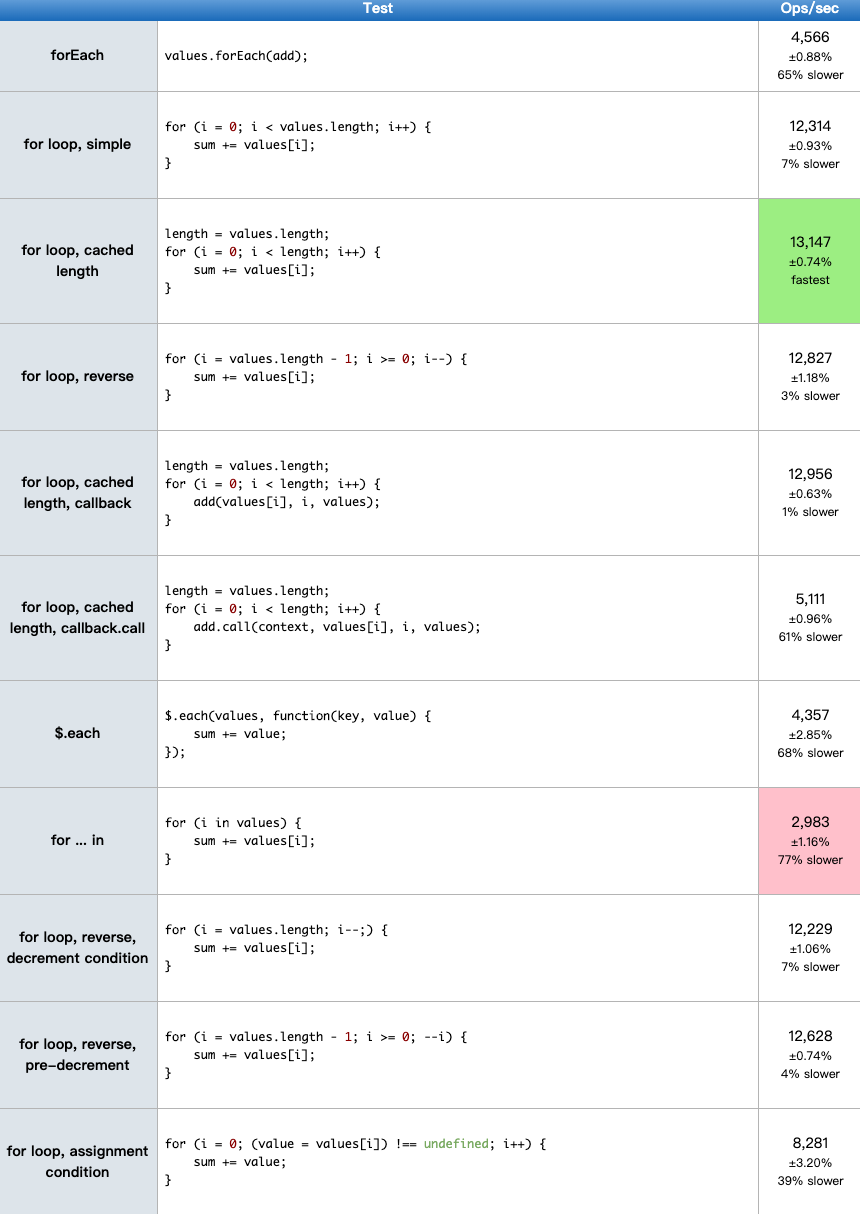The width and height of the screenshot is (860, 1214).
Task: Select "for loop, reverse, pre-decrement" label
Action: pyautogui.click(x=78, y=1054)
